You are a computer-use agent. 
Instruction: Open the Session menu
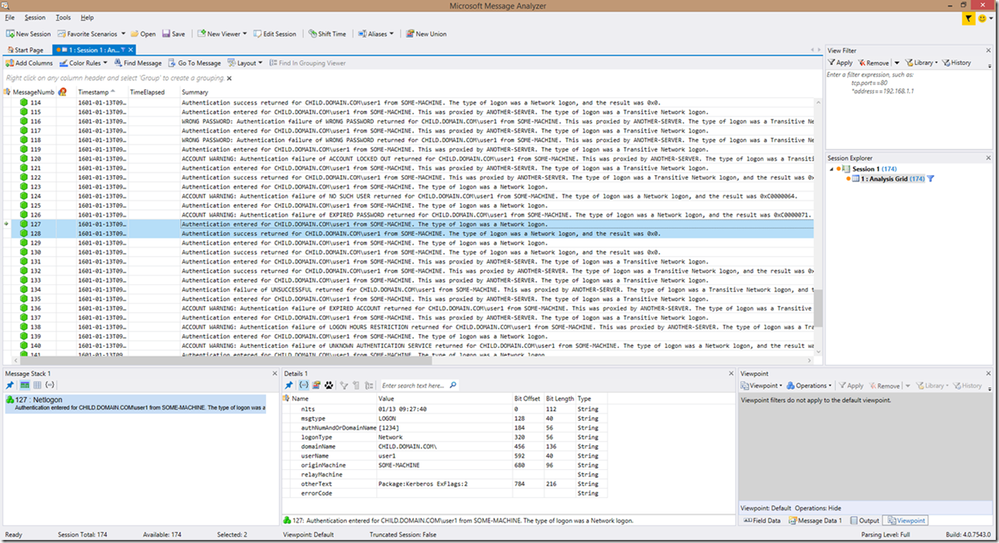(x=35, y=18)
